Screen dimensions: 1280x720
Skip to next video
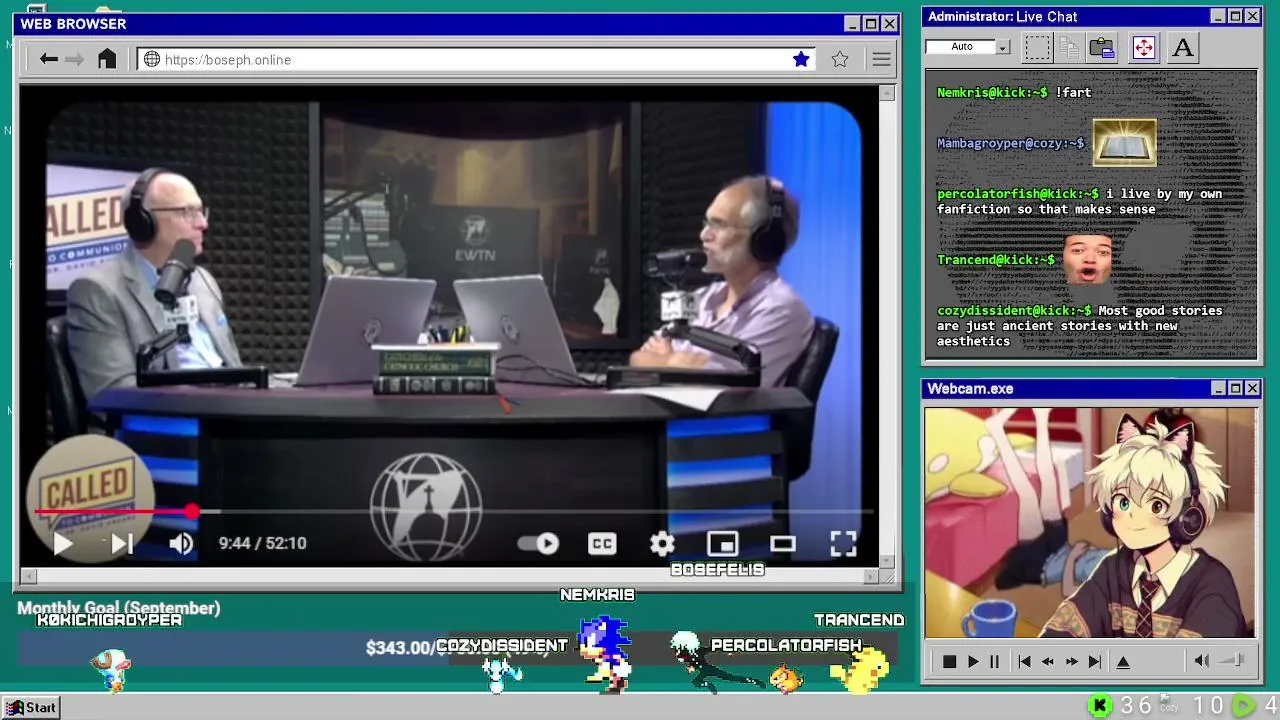[x=122, y=543]
